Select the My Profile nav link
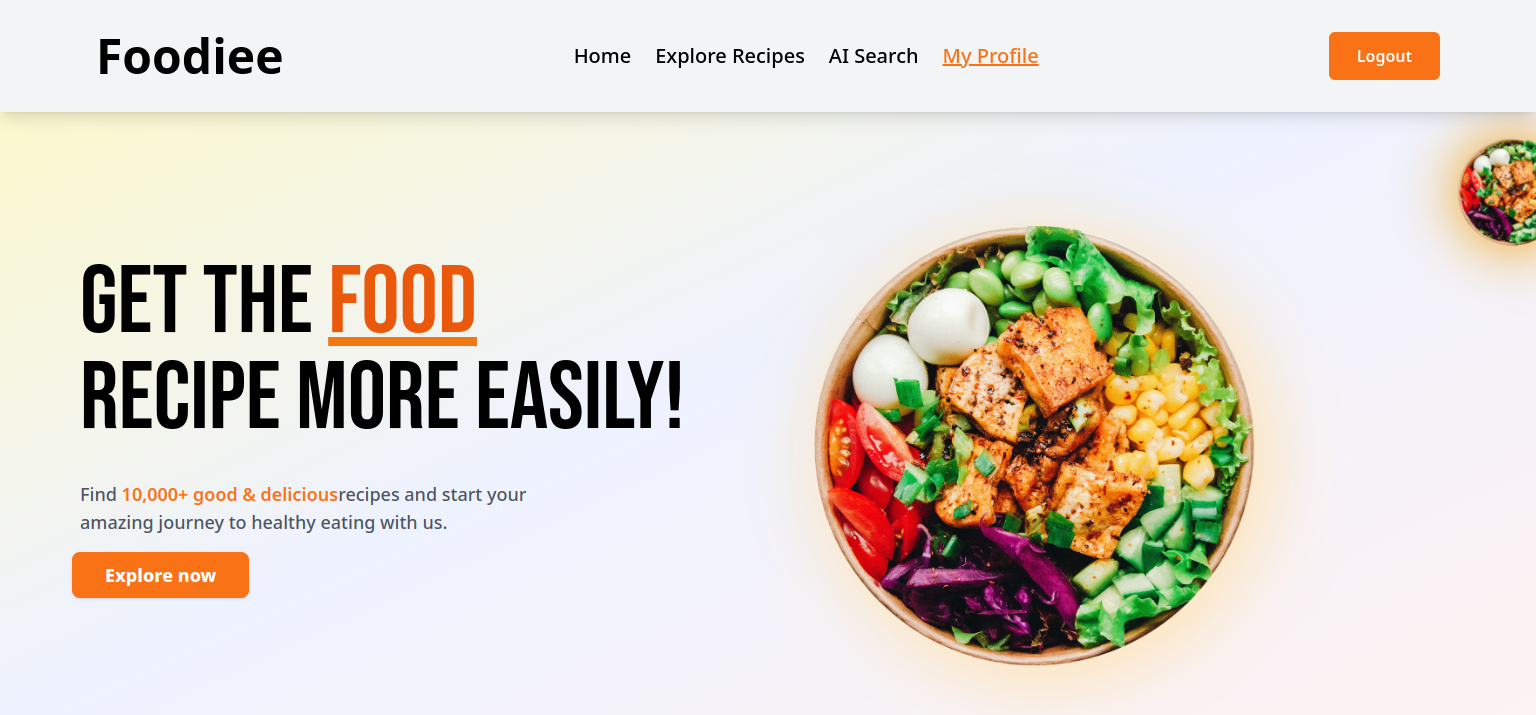Screen dimensions: 1536x715 point(990,56)
